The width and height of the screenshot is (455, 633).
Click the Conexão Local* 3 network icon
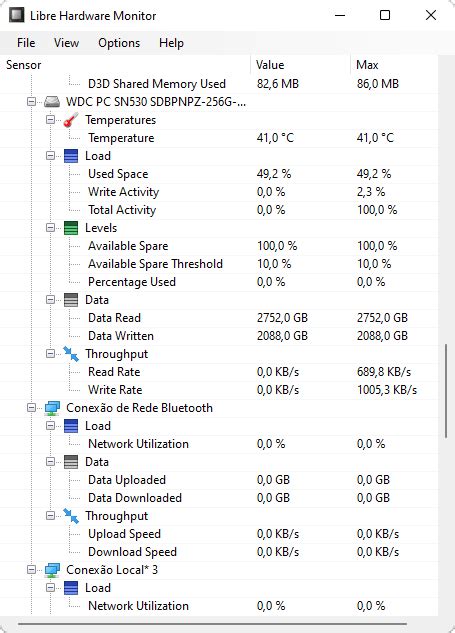pyautogui.click(x=52, y=570)
